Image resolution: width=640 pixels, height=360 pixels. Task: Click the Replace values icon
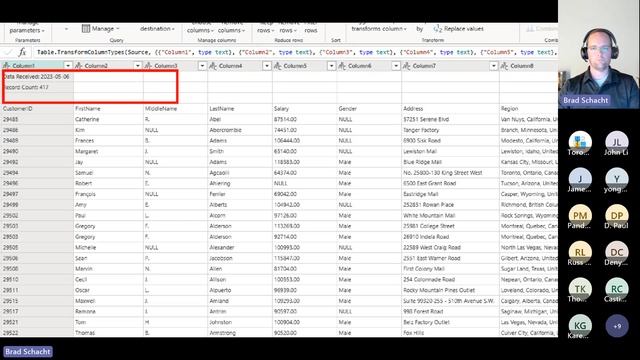tap(438, 29)
